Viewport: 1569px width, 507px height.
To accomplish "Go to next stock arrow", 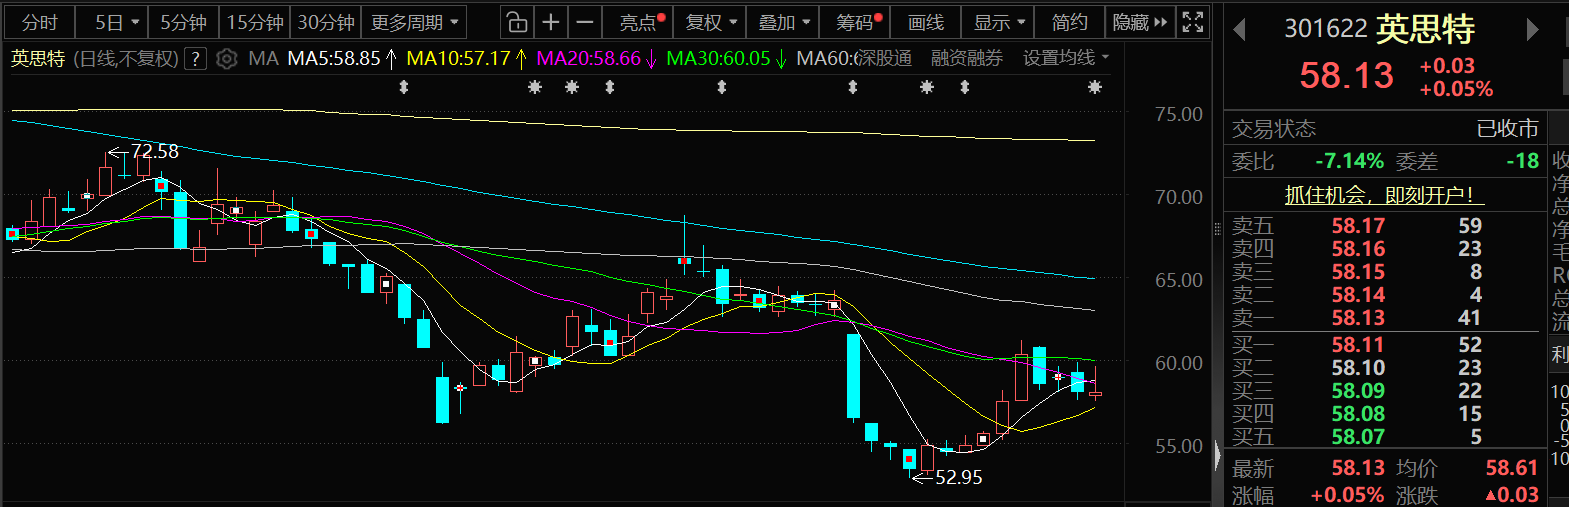I will (x=1532, y=30).
